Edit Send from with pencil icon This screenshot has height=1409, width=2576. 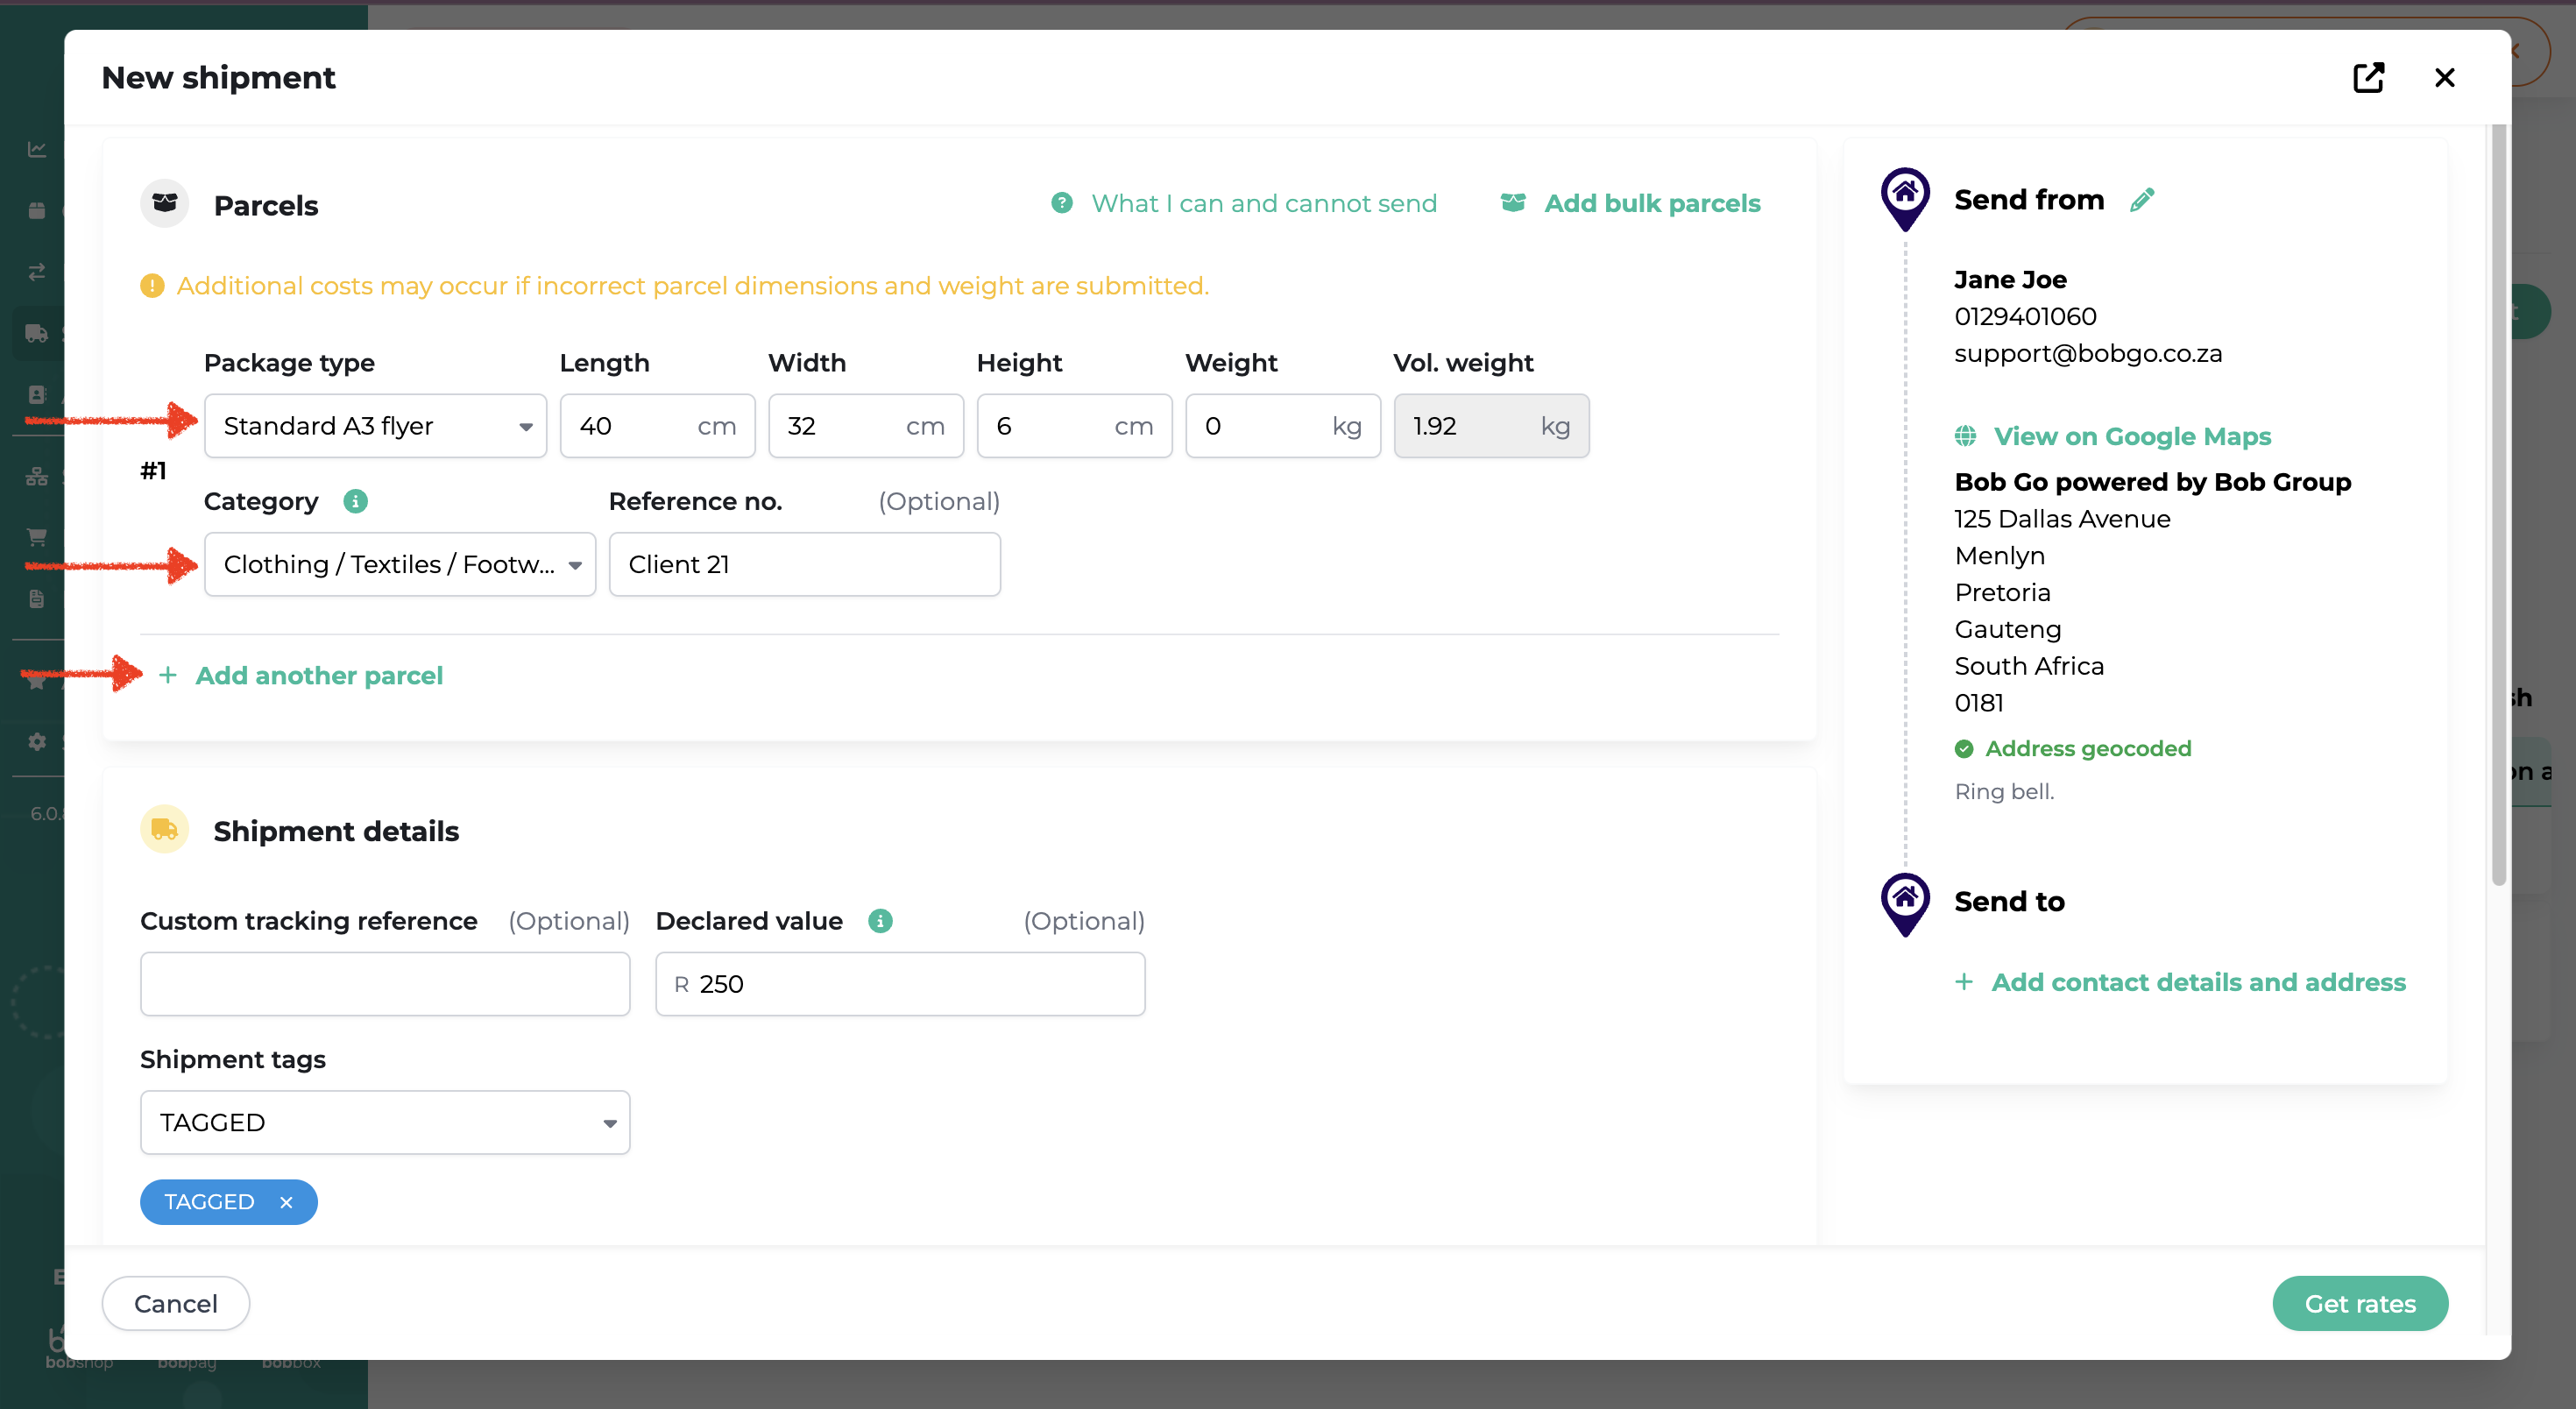tap(2141, 200)
